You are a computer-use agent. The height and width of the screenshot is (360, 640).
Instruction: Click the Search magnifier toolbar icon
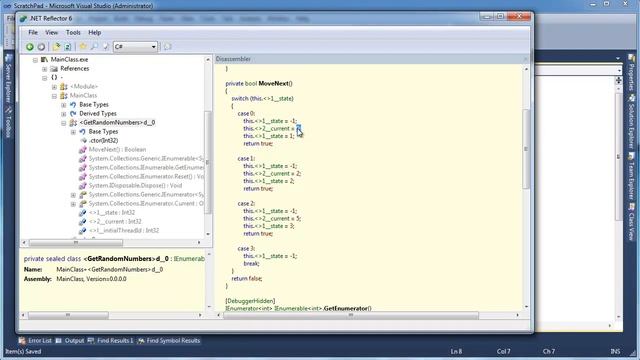[94, 47]
